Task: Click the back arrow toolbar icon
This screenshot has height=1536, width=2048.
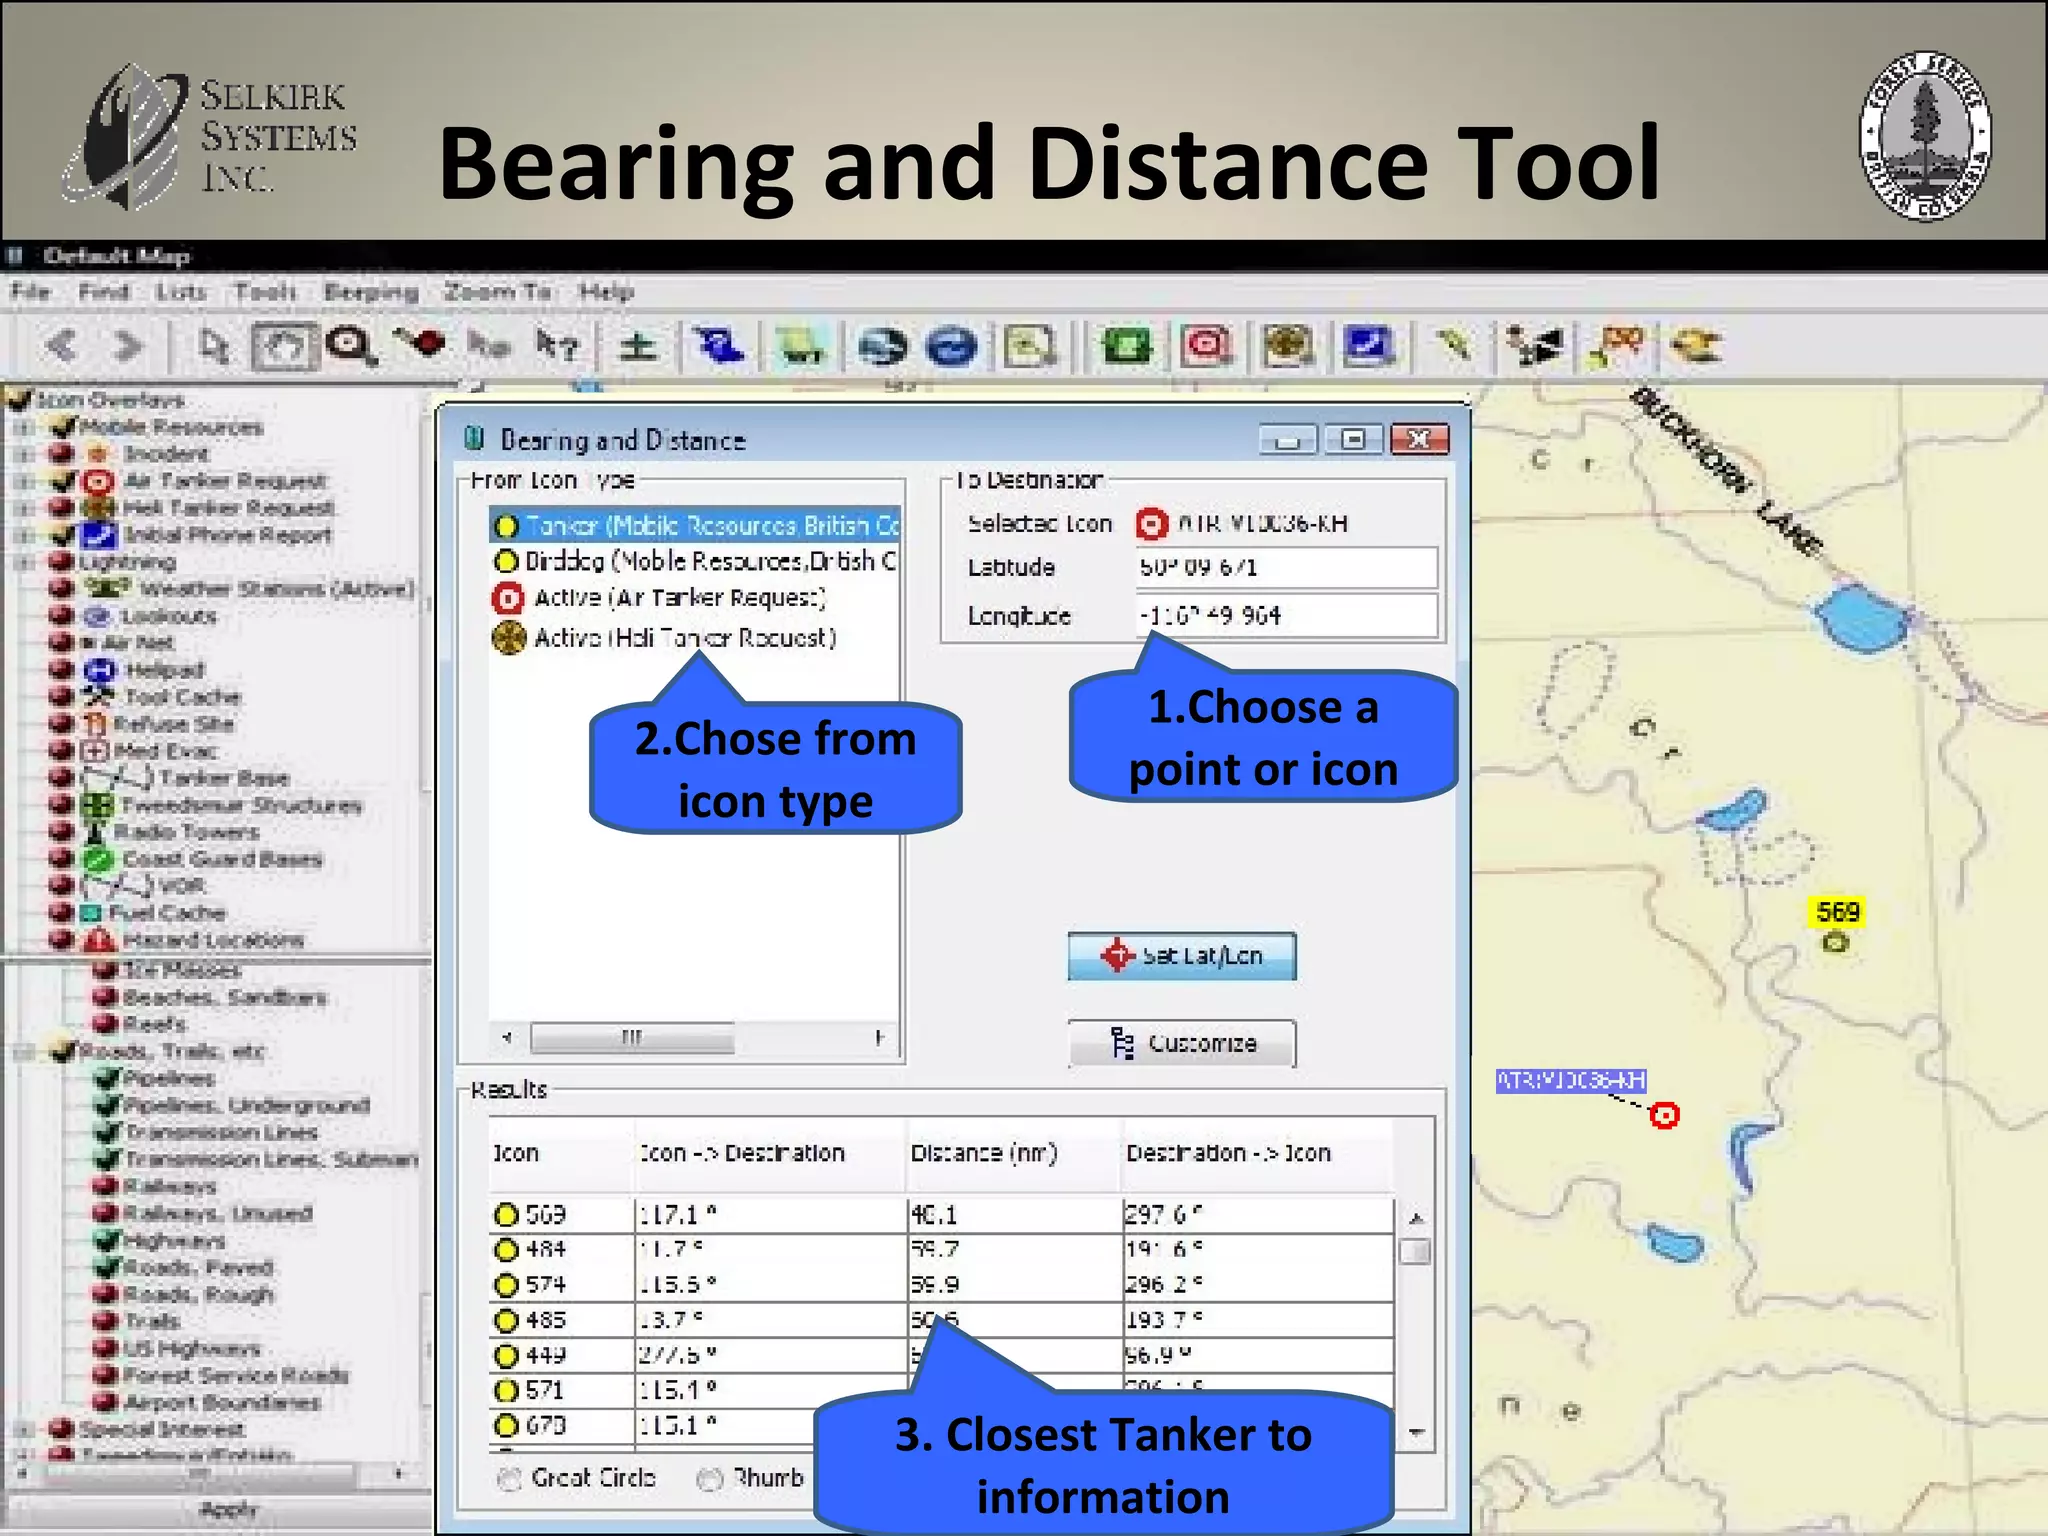Action: (62, 346)
